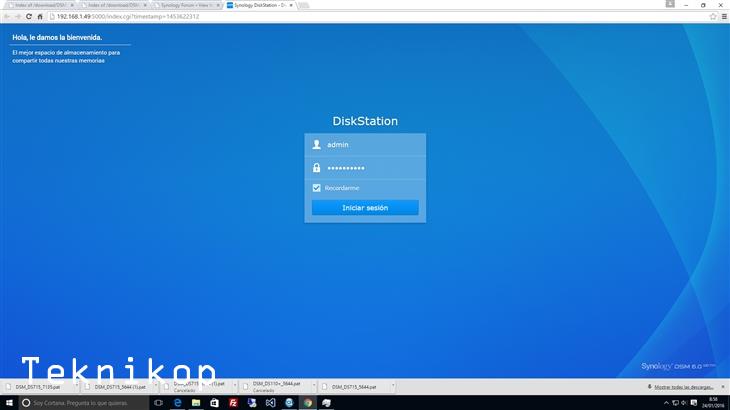
Task: Click the Cortana search box
Action: pyautogui.click(x=85, y=402)
